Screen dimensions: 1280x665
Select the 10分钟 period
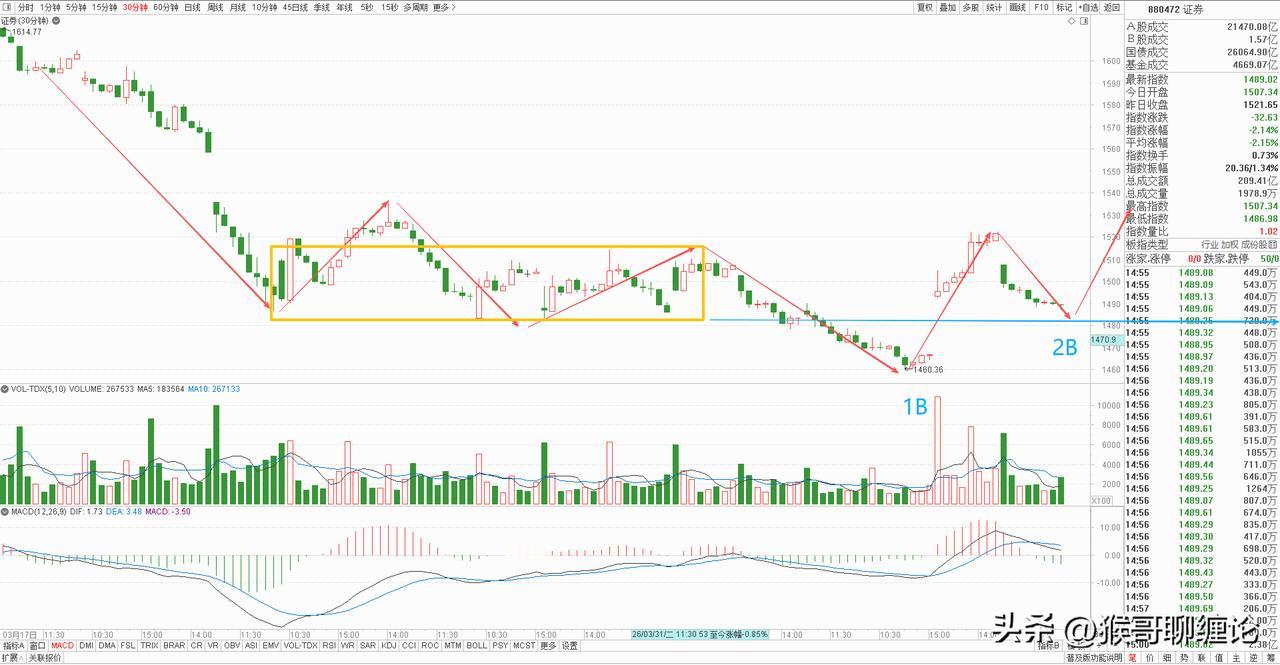coord(264,7)
